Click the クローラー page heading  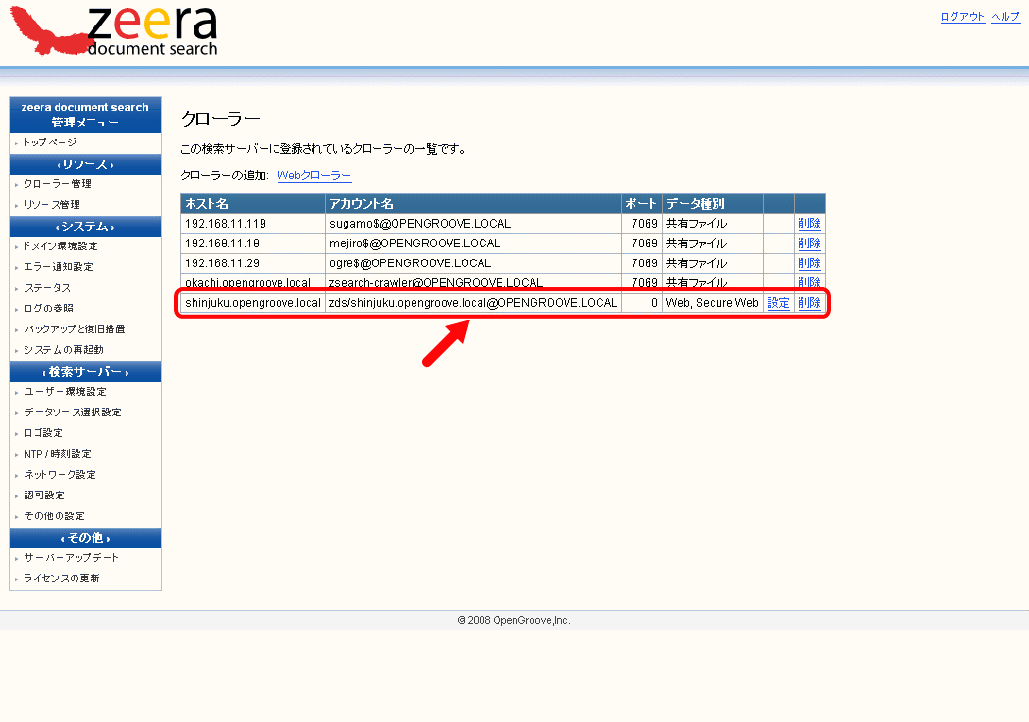point(220,119)
